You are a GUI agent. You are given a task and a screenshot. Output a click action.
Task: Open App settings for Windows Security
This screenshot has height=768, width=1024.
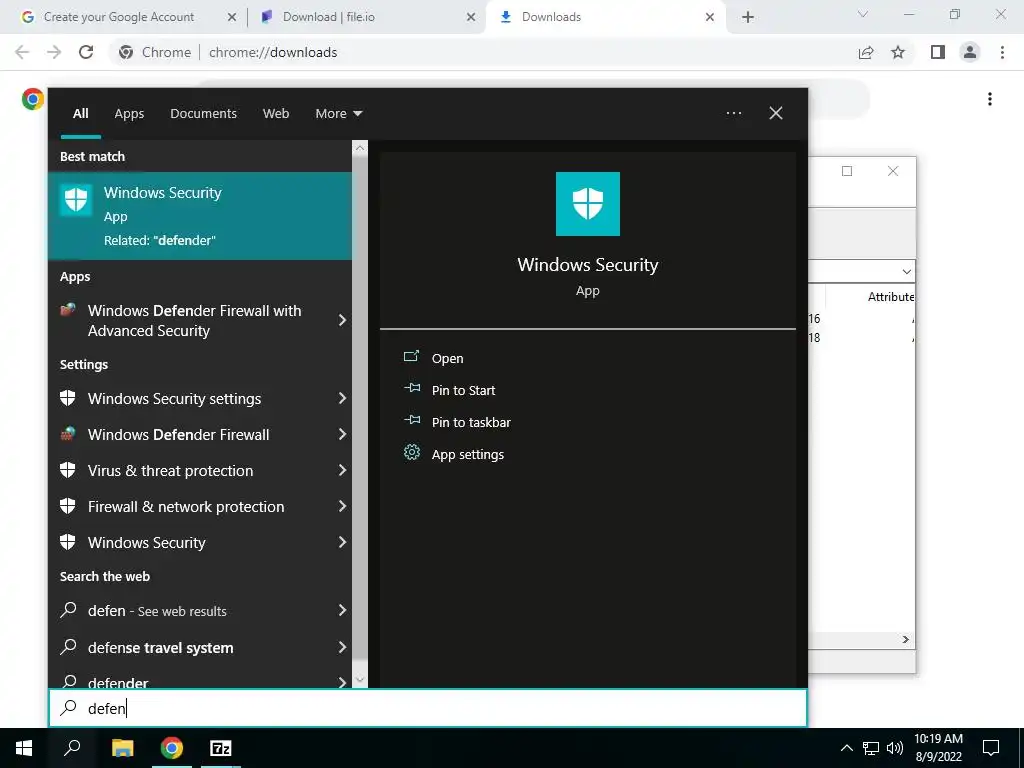[468, 454]
